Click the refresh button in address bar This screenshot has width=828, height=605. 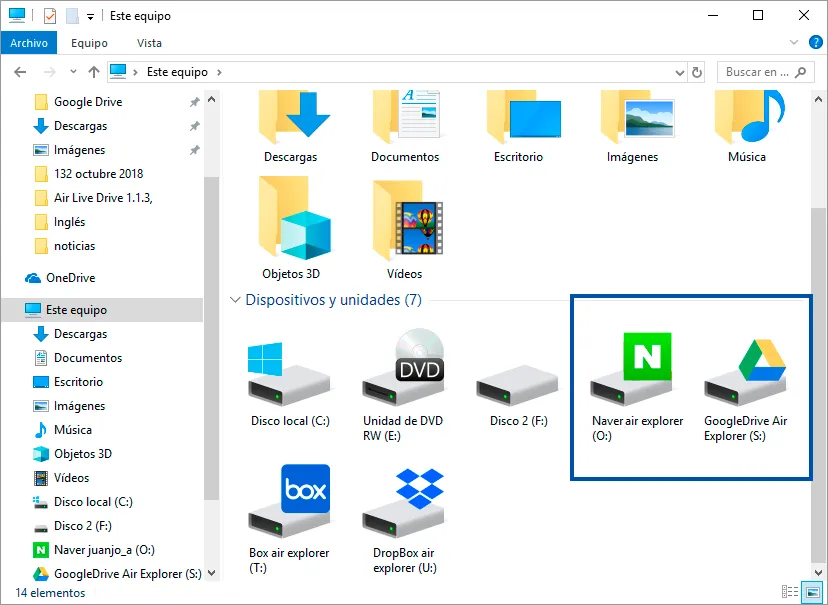coord(697,72)
